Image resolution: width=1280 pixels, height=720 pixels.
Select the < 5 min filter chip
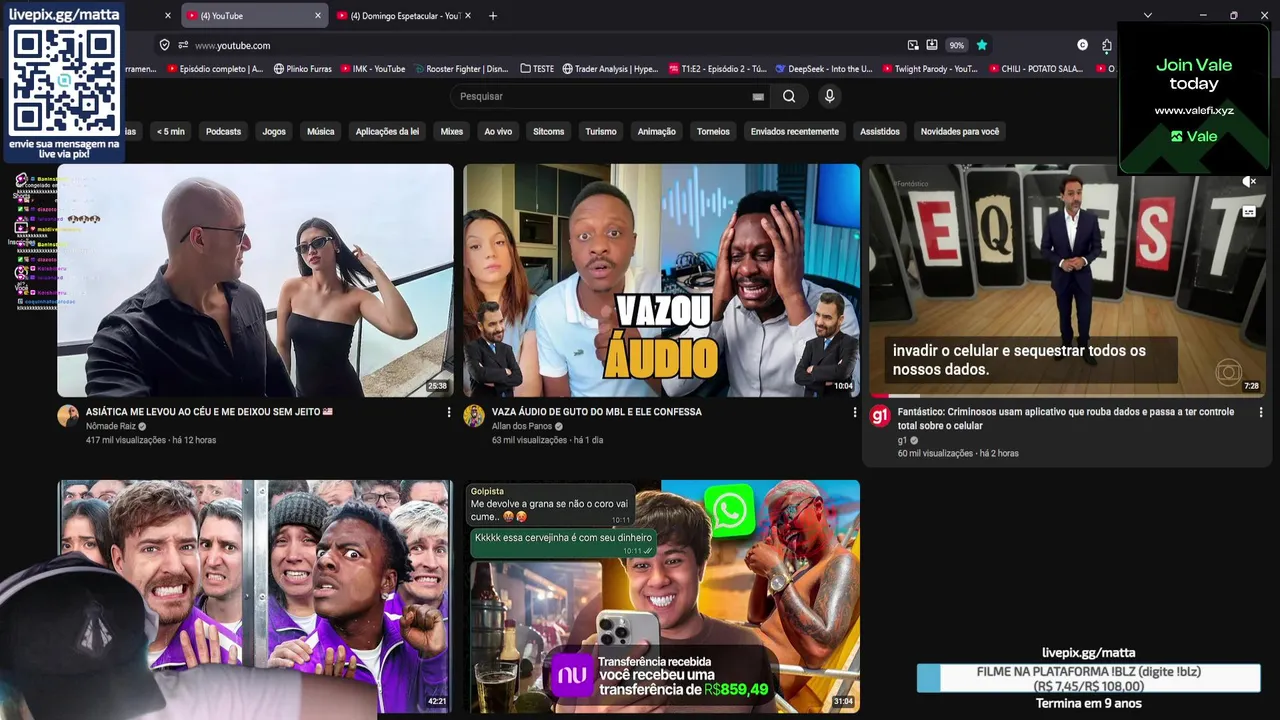pyautogui.click(x=171, y=131)
